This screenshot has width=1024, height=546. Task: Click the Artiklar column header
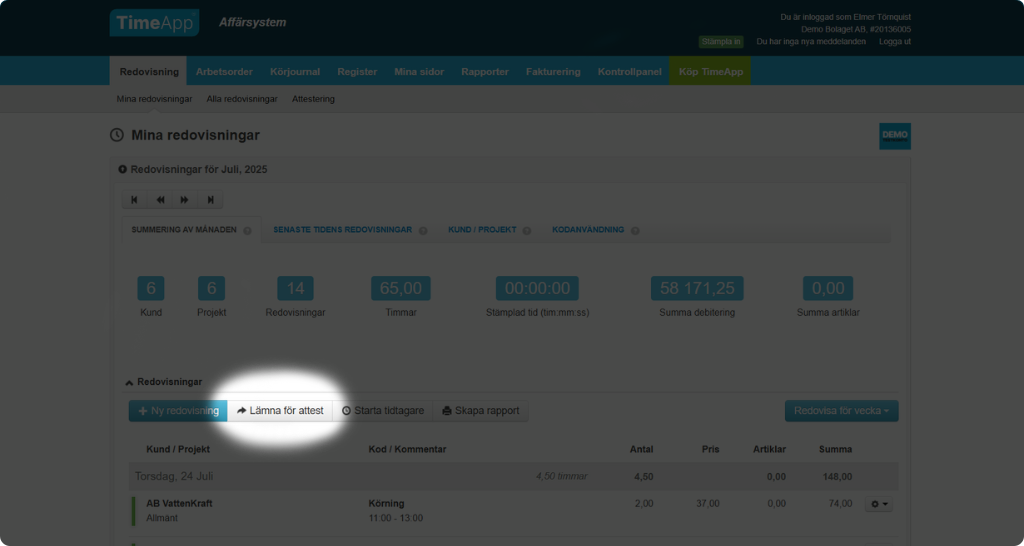[x=769, y=449]
